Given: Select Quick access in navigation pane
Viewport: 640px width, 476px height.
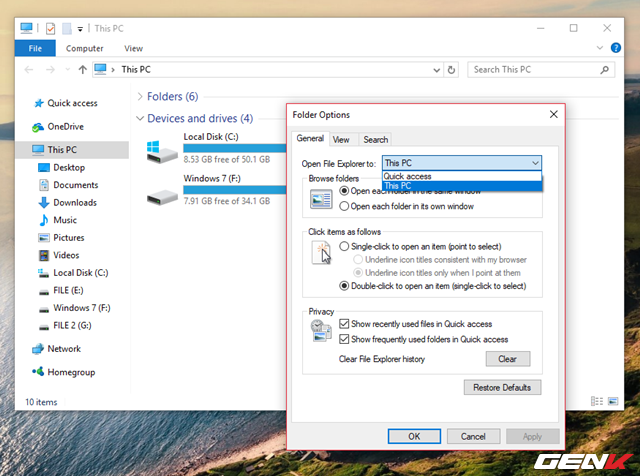Looking at the screenshot, I should 72,103.
